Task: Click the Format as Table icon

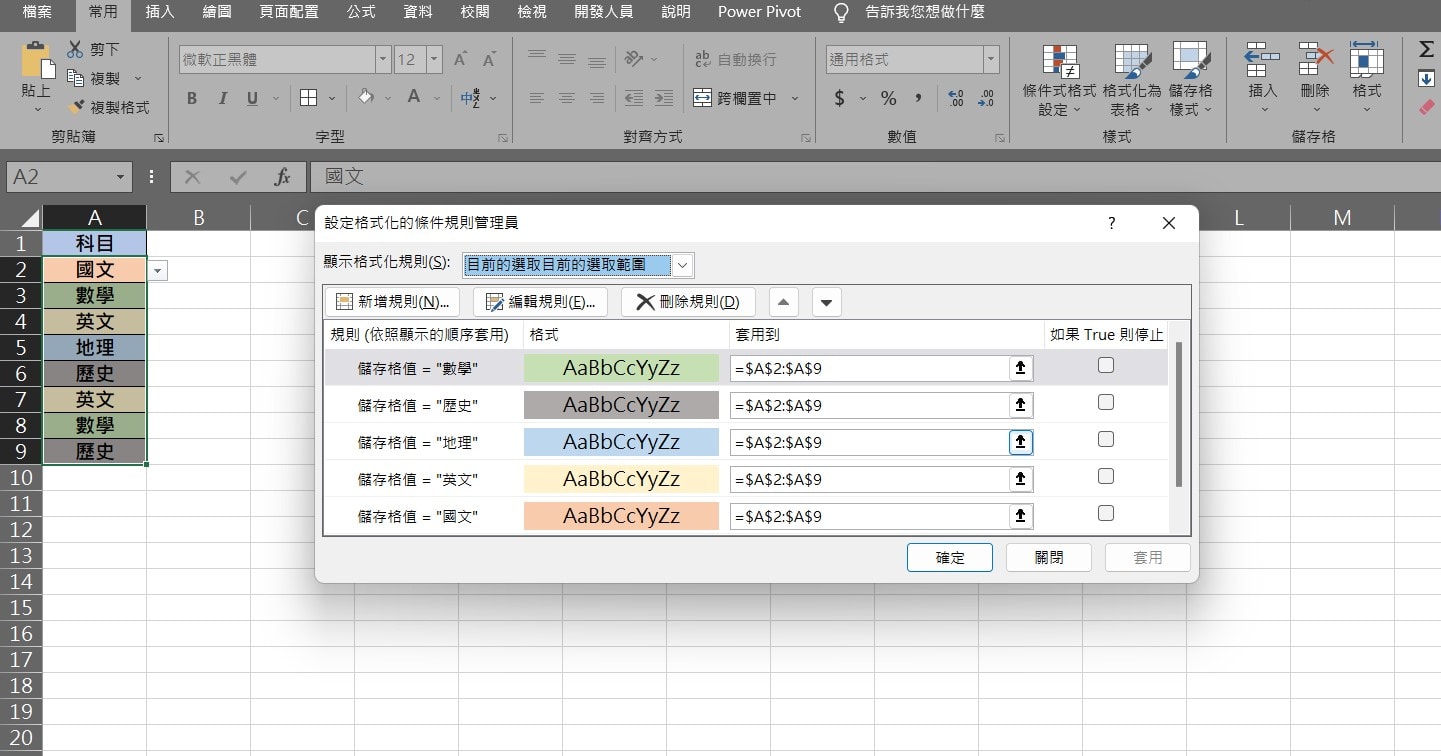Action: coord(1132,61)
